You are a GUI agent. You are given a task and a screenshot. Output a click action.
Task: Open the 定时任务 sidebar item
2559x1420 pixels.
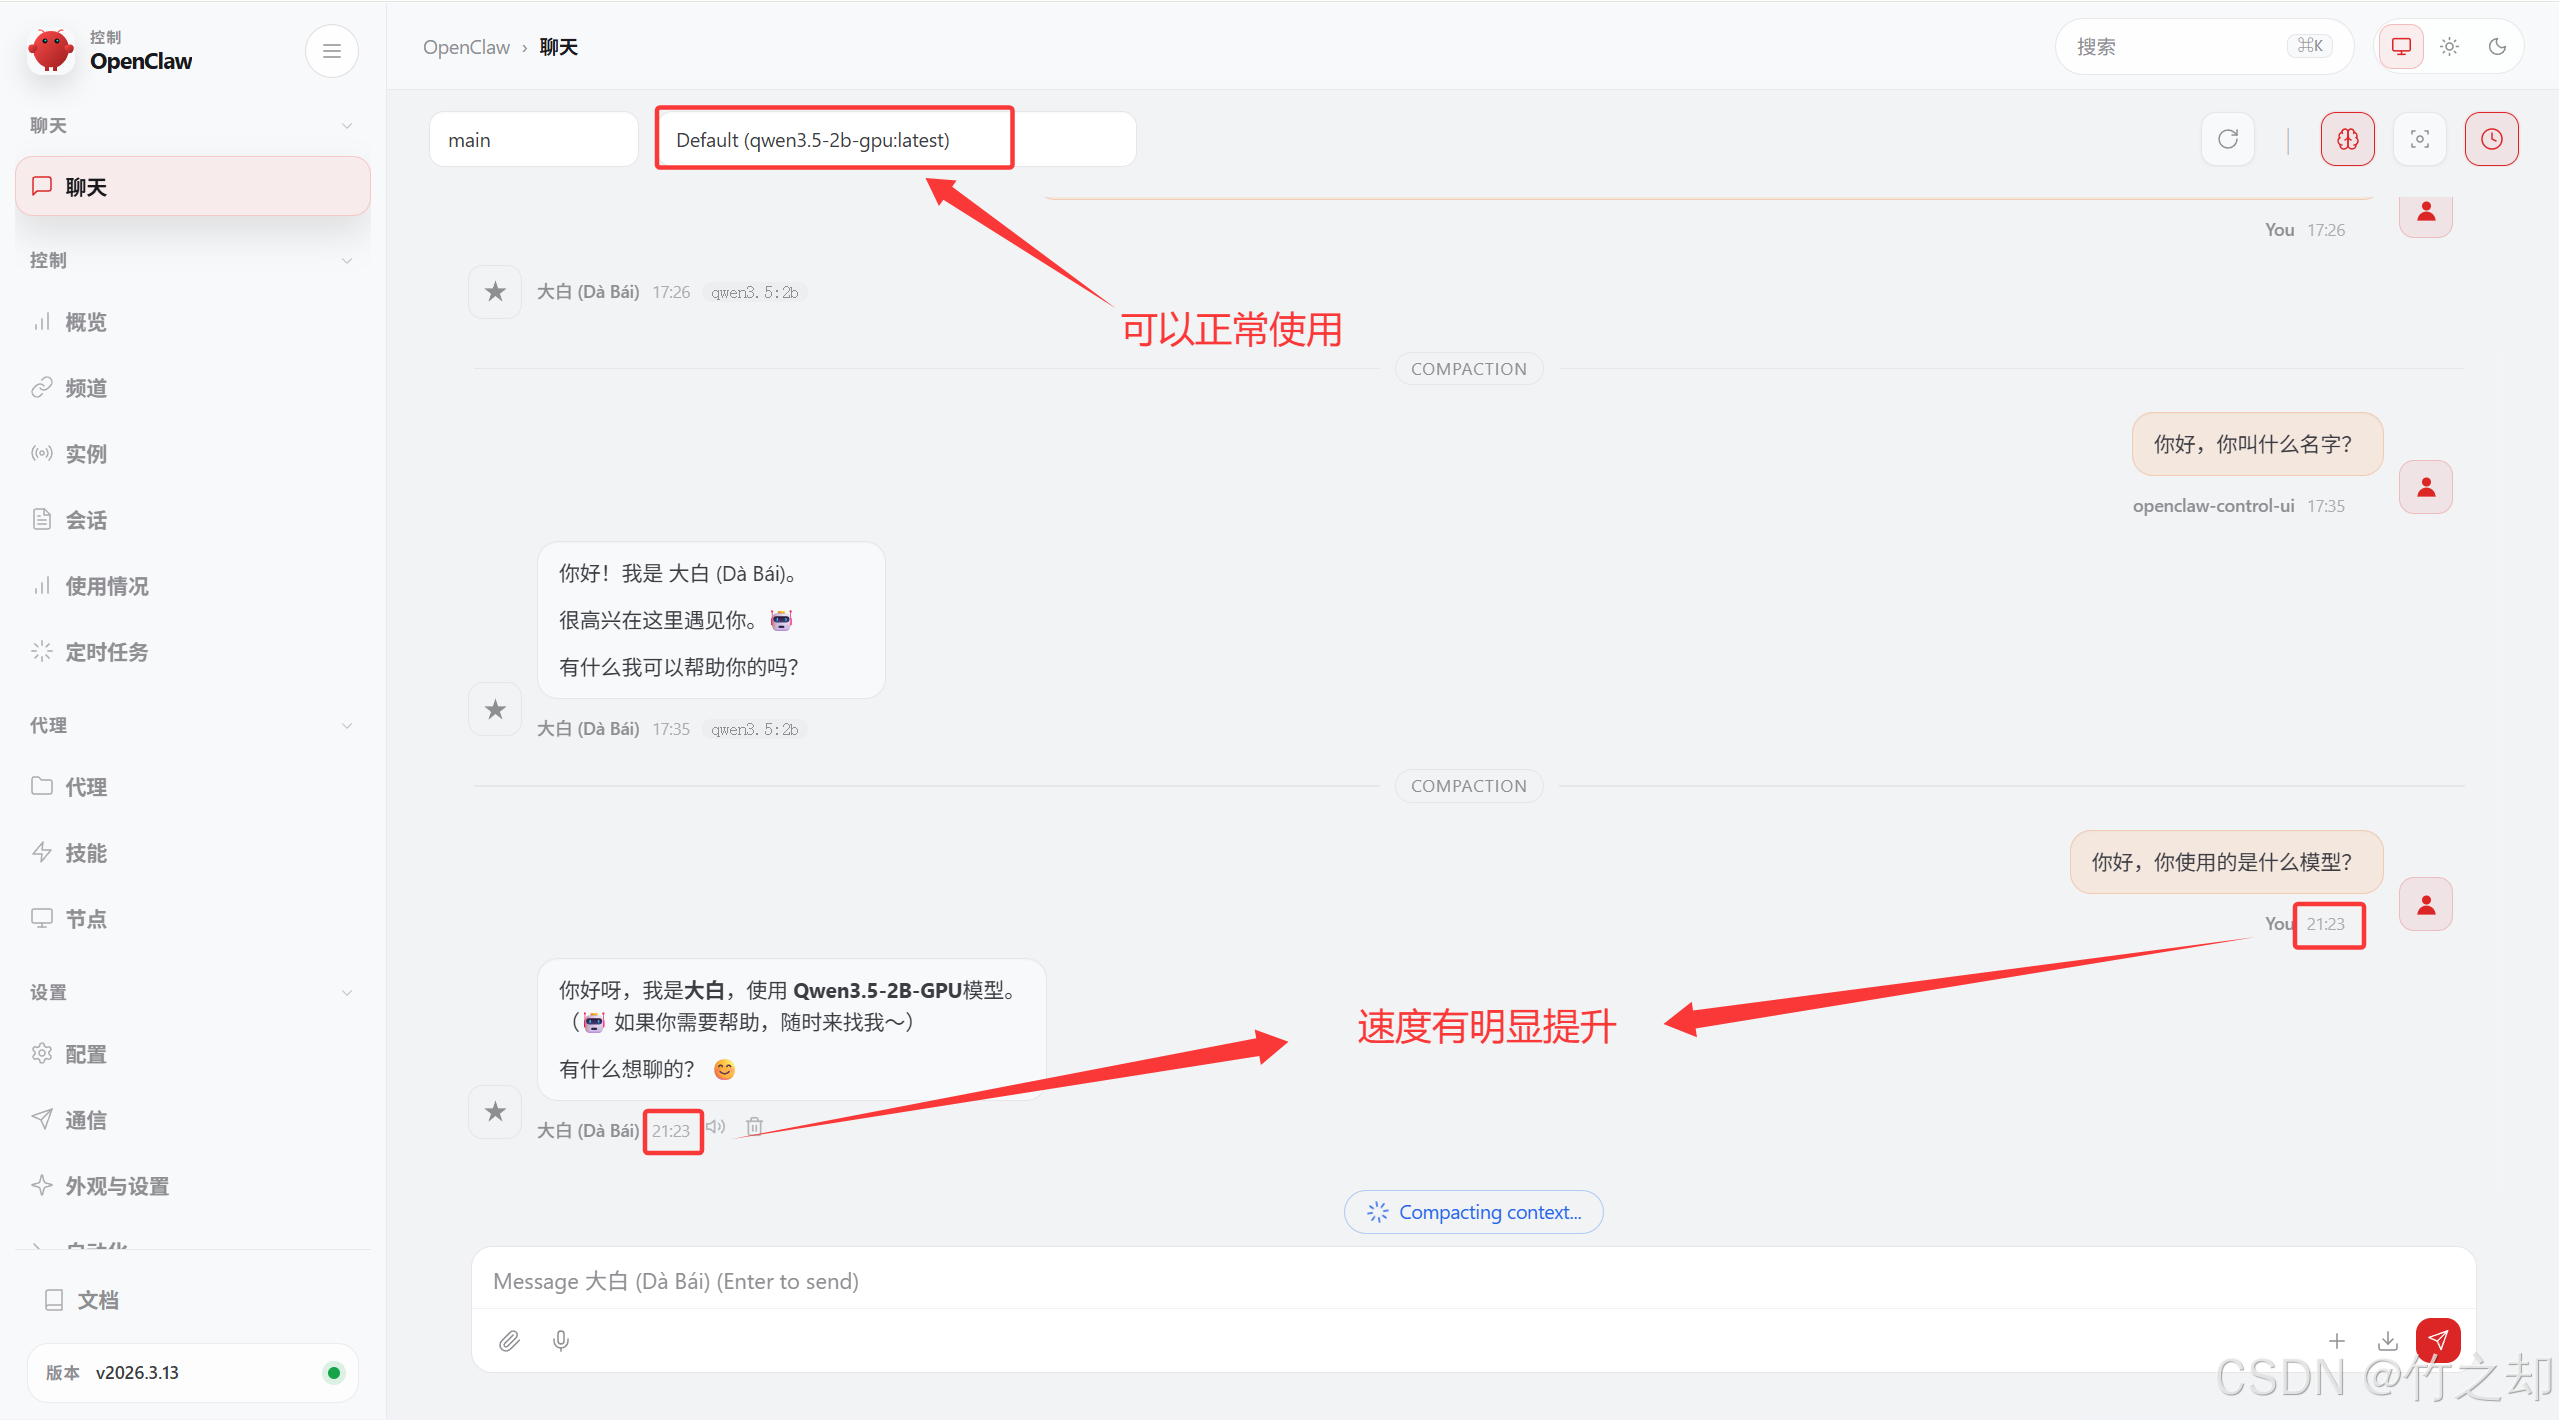(107, 652)
